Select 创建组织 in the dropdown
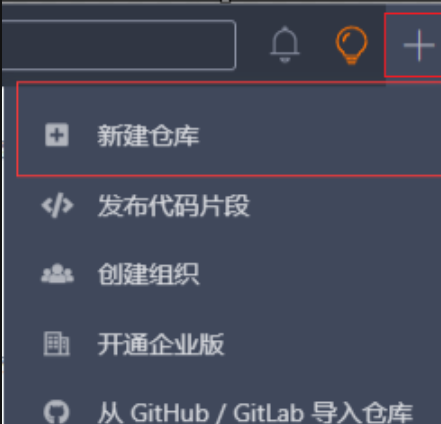 148,274
